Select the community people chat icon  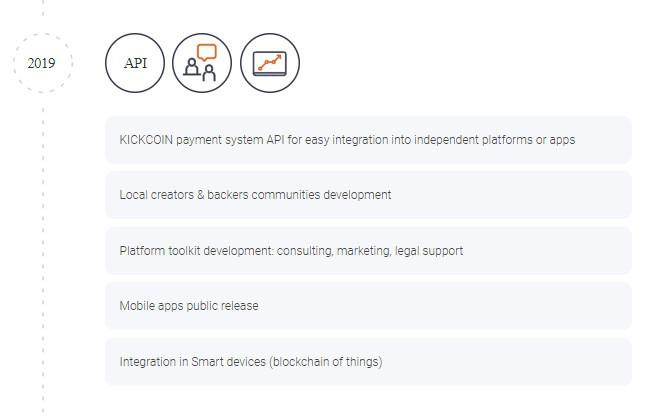click(x=202, y=63)
